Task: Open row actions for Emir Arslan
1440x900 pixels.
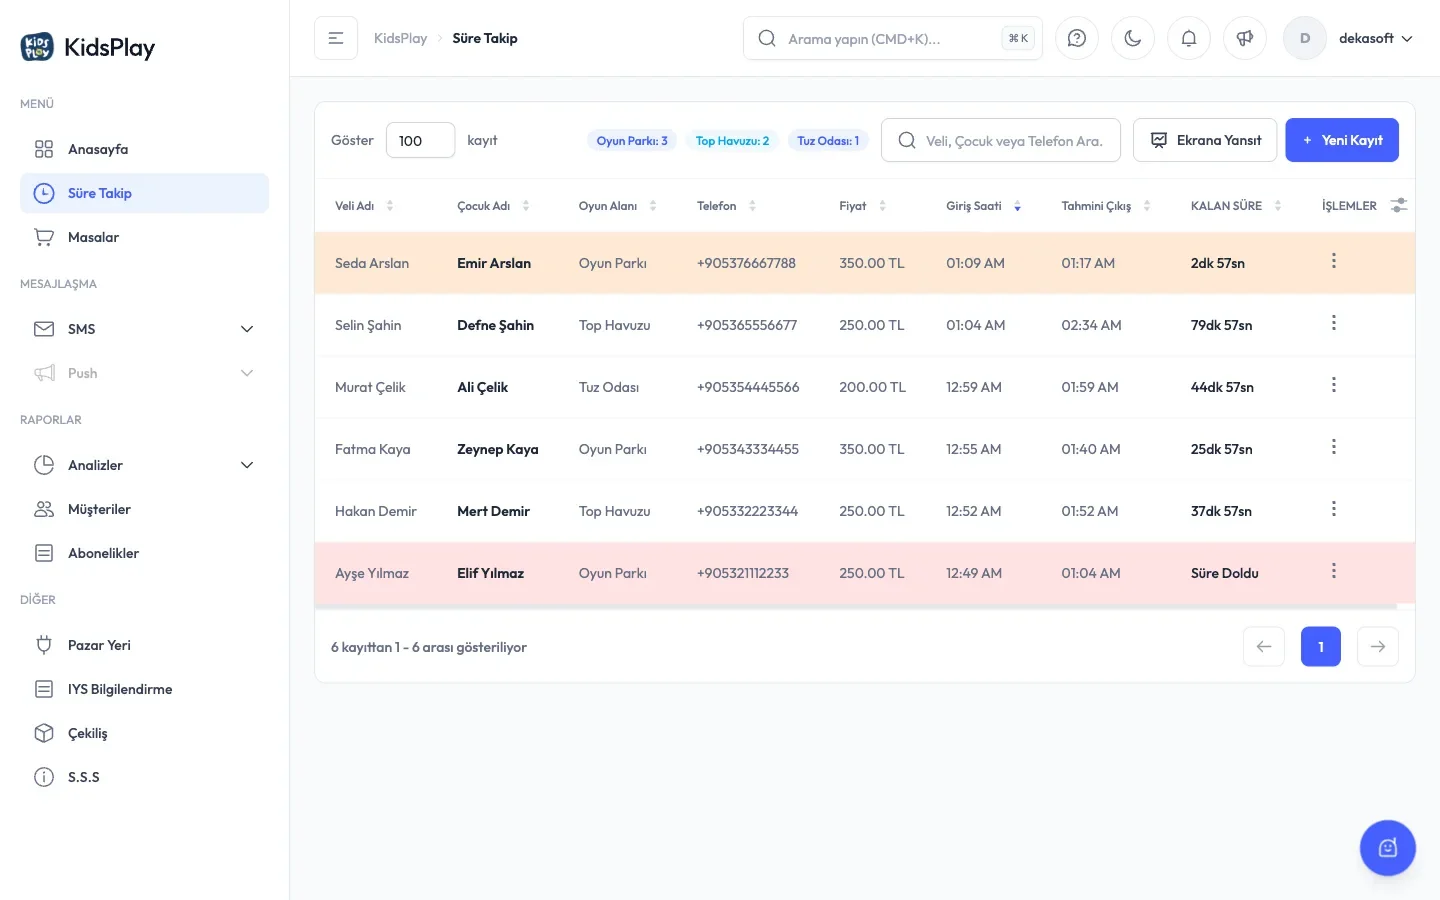Action: [1333, 261]
